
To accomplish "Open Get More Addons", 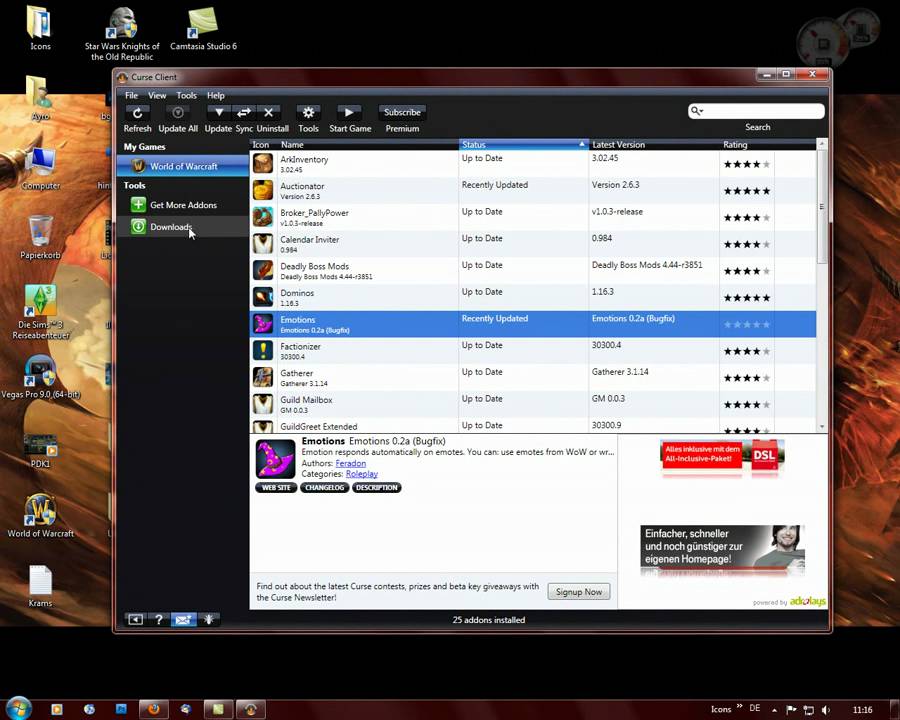I will 183,205.
